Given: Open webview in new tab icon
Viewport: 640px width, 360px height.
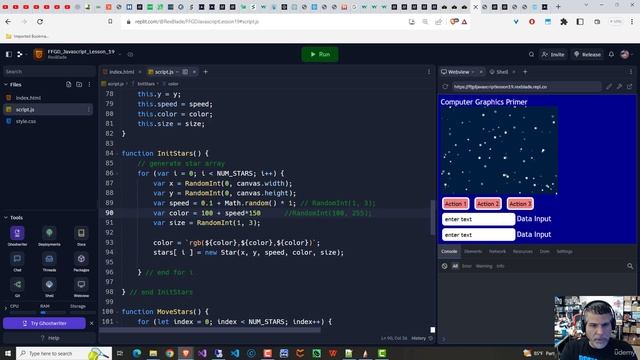Looking at the screenshot, I should point(629,87).
